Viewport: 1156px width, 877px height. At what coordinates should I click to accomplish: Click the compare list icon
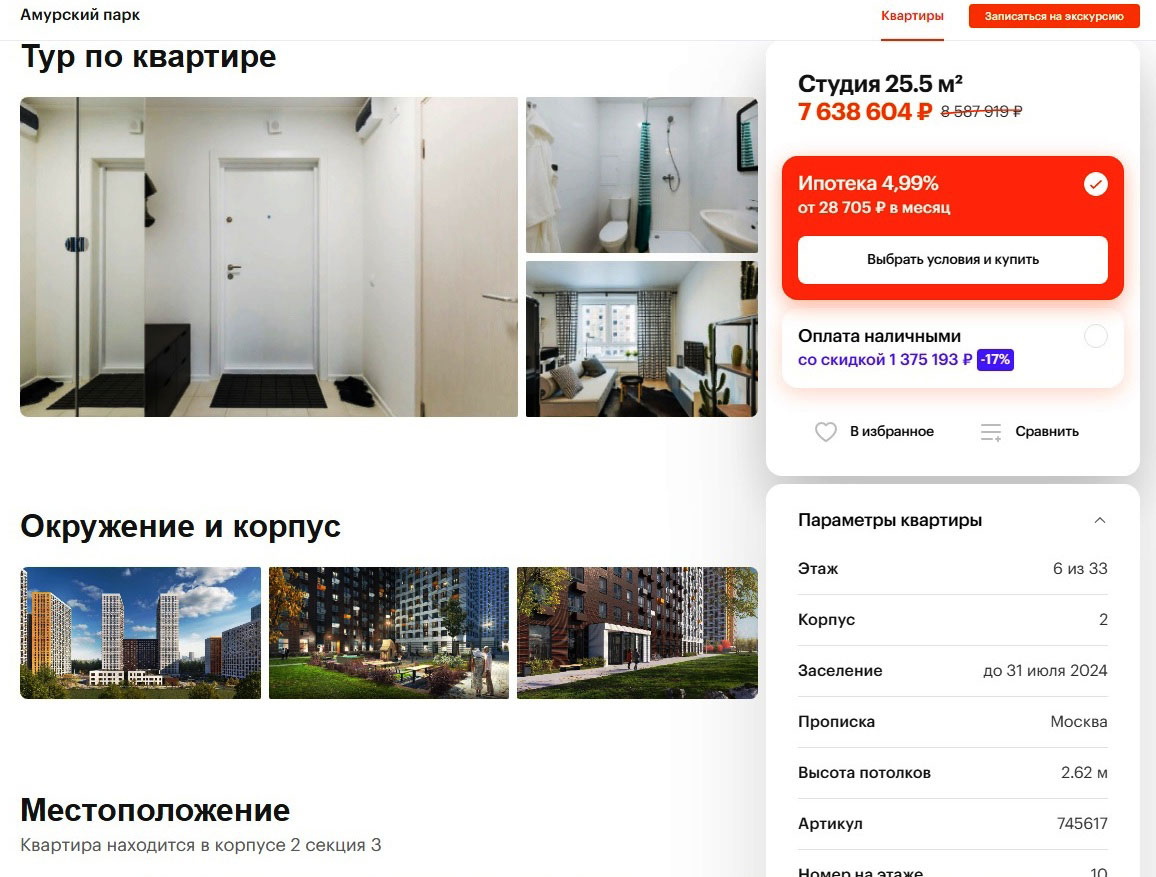pos(991,432)
